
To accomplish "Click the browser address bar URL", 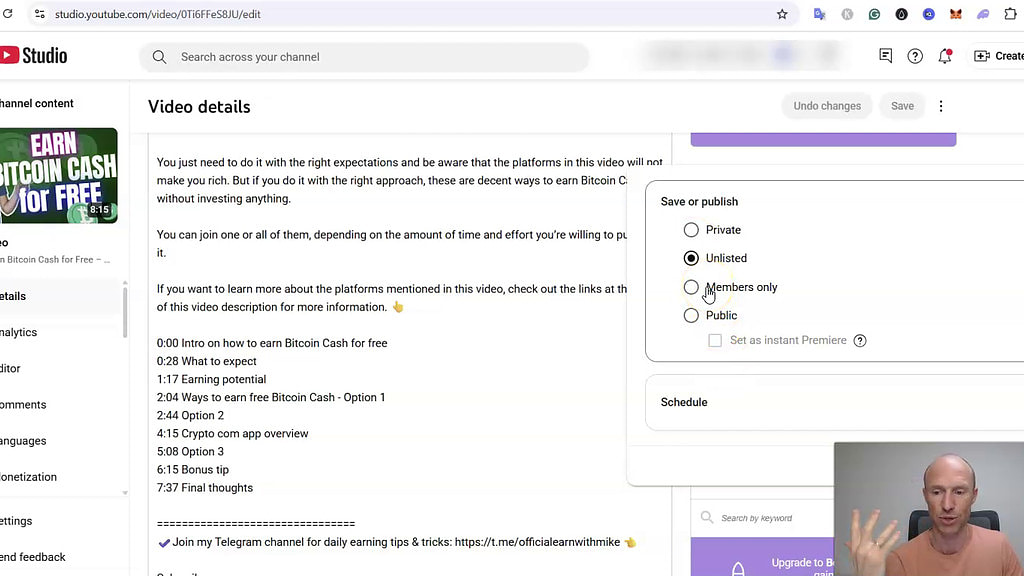I will pyautogui.click(x=157, y=14).
